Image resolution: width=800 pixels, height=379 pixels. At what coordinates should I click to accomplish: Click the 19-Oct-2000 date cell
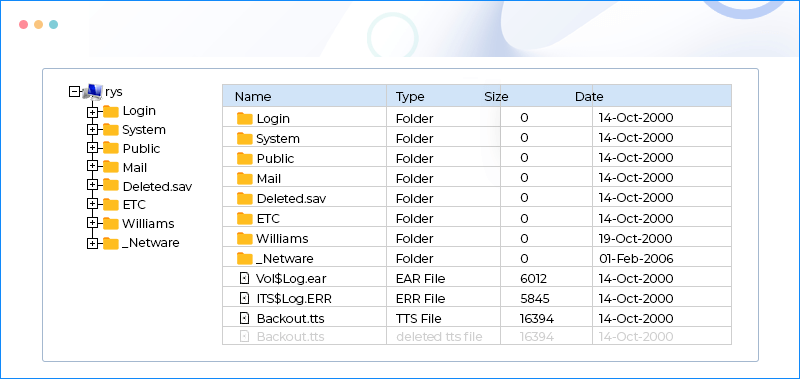point(636,239)
